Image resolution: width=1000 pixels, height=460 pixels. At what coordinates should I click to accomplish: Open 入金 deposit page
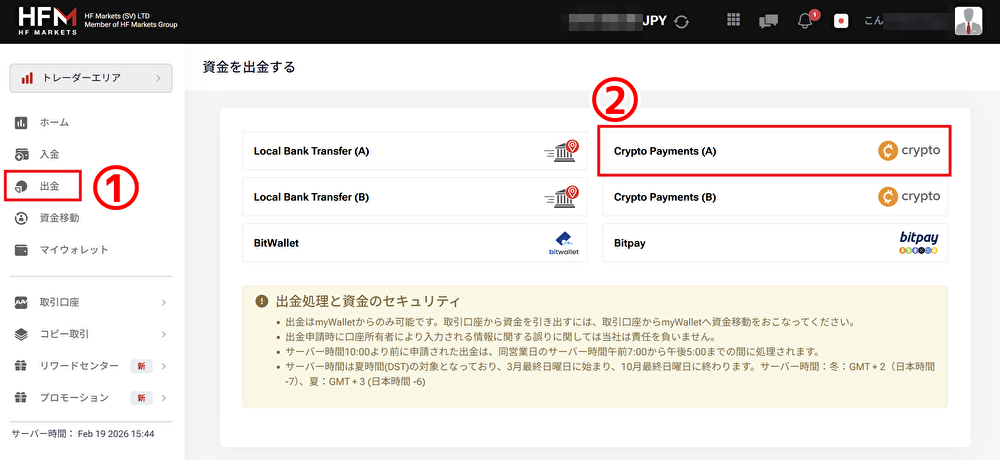(x=49, y=154)
